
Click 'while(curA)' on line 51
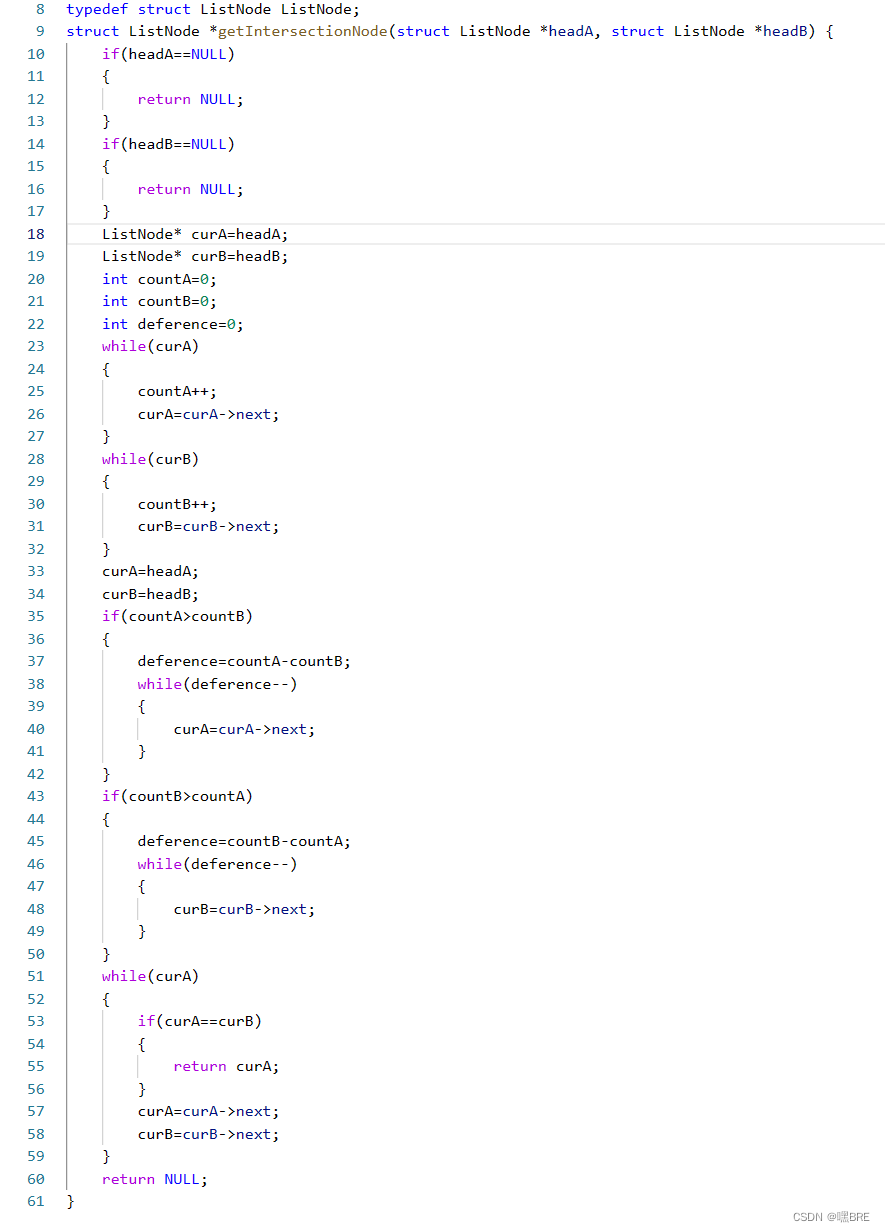[x=150, y=976]
